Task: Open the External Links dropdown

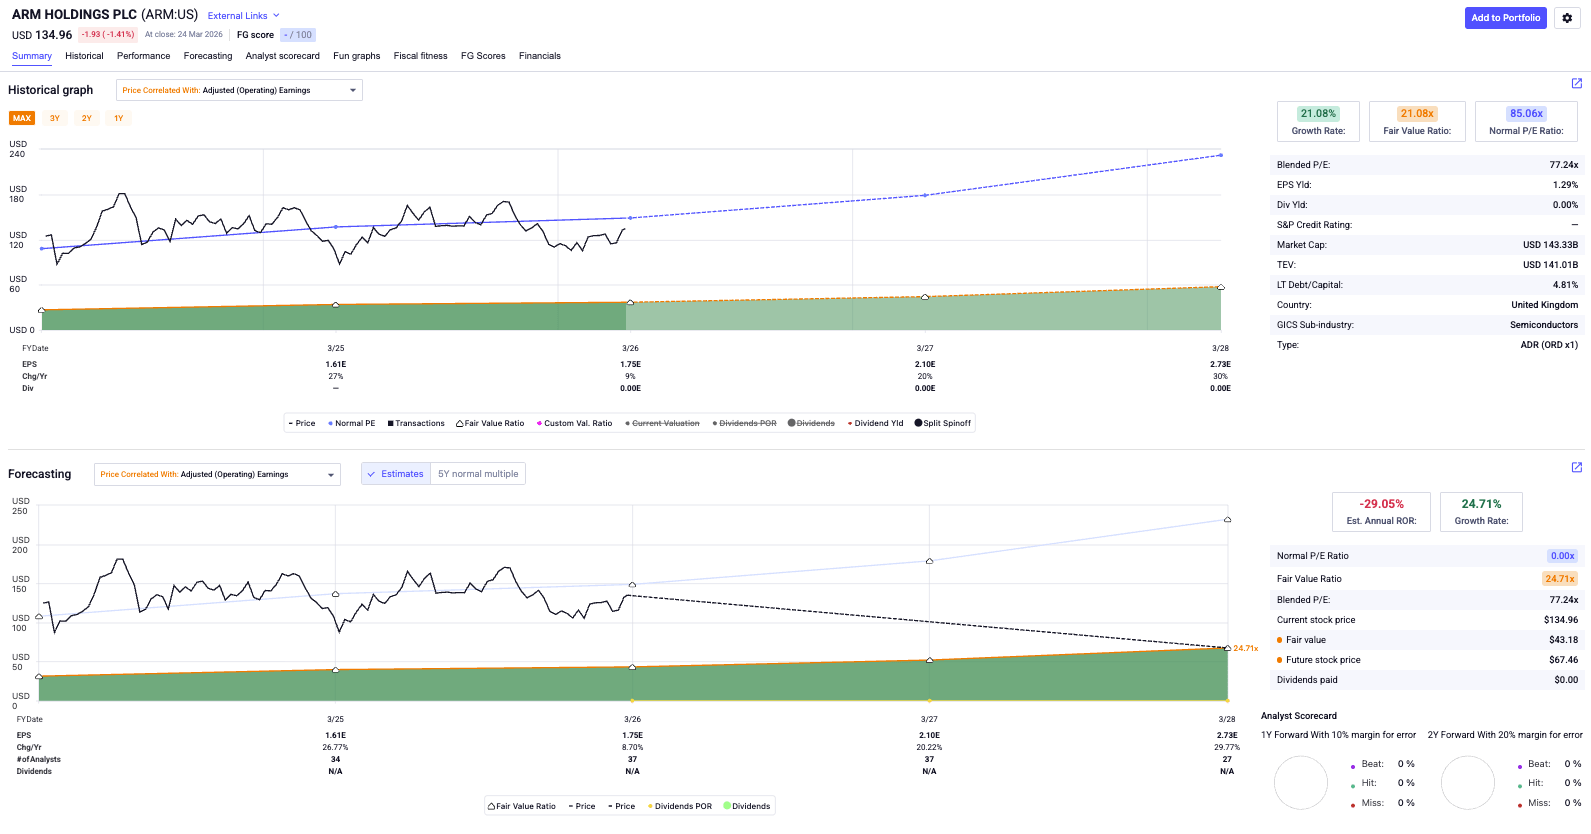Action: pyautogui.click(x=243, y=16)
